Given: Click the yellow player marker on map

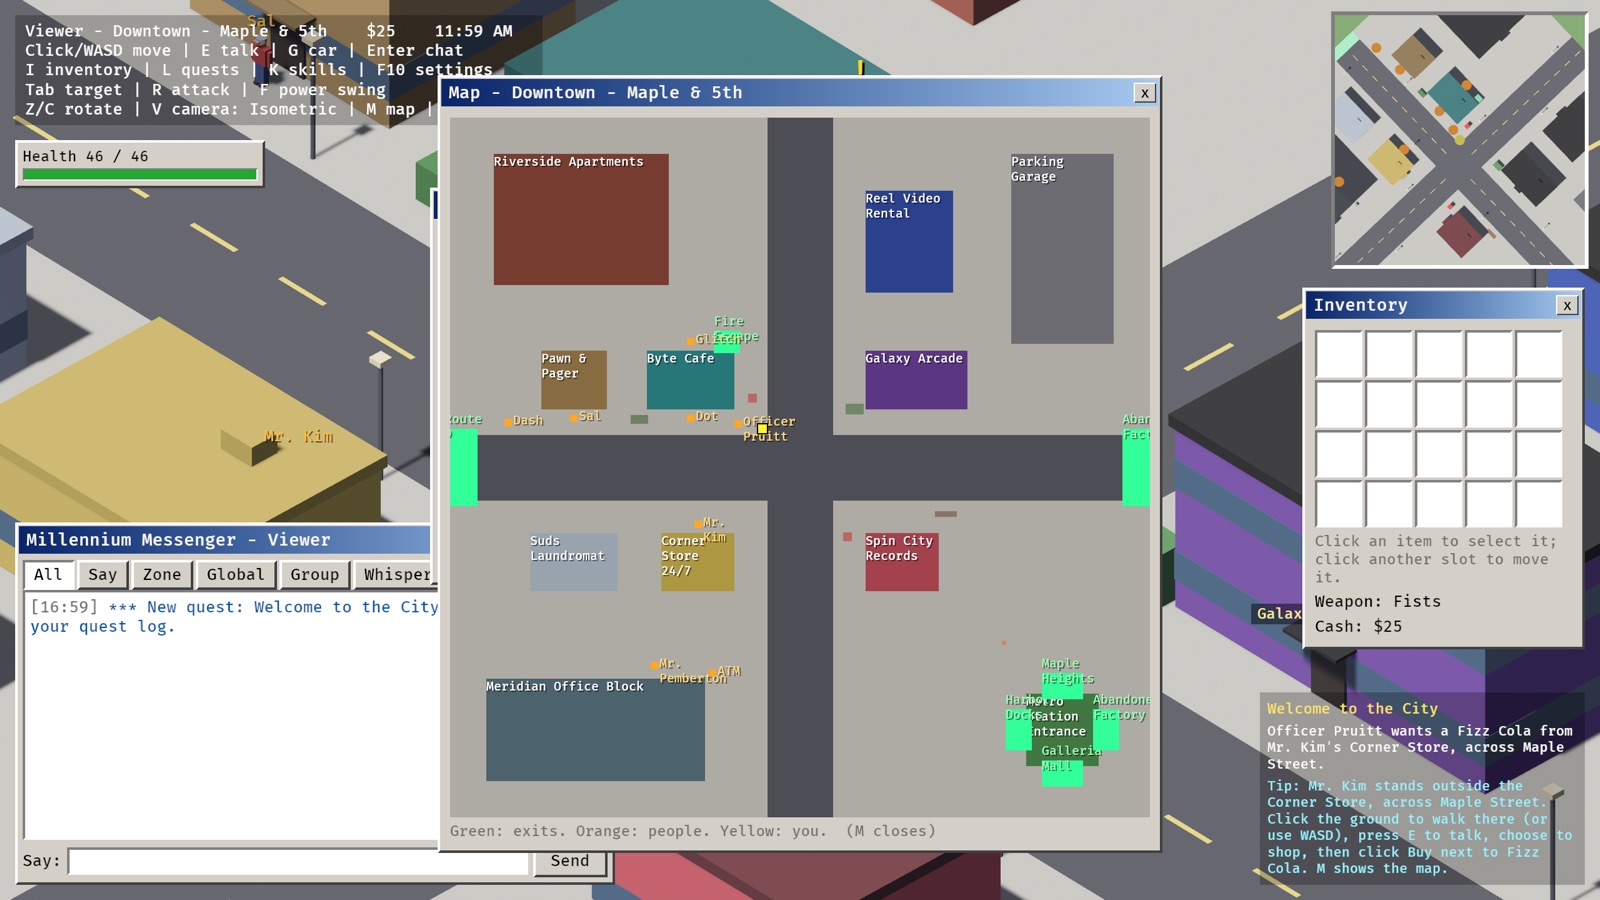Looking at the screenshot, I should click(x=762, y=428).
